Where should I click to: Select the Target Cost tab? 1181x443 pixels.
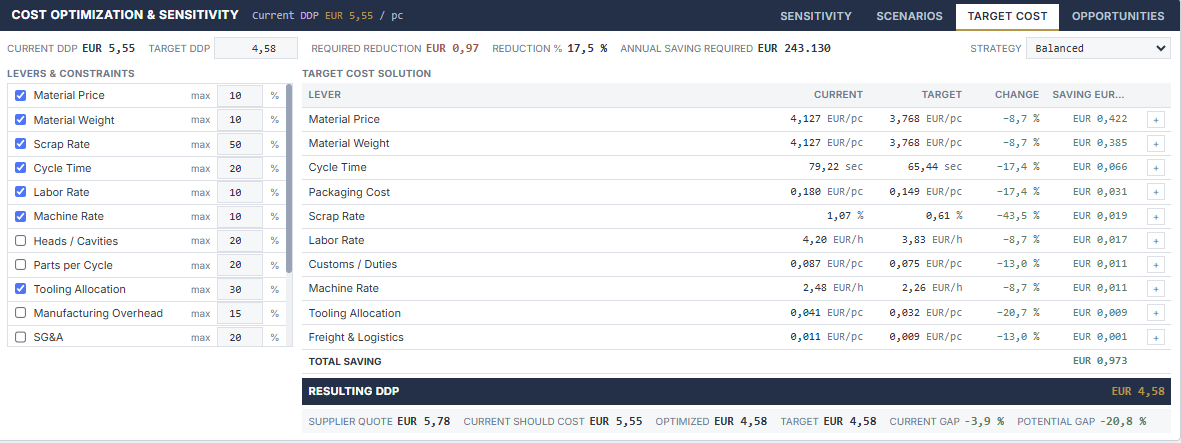[x=1007, y=17]
